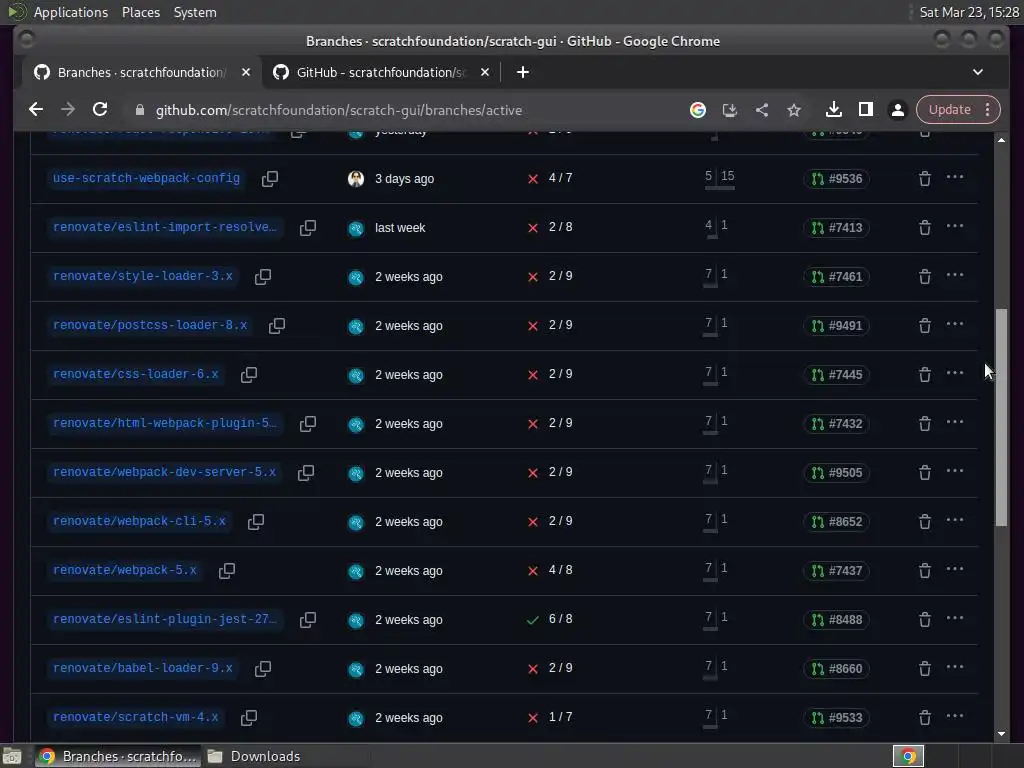Open more options for renovate/postcss-loader-8.x
Image resolution: width=1024 pixels, height=768 pixels.
pyautogui.click(x=955, y=324)
